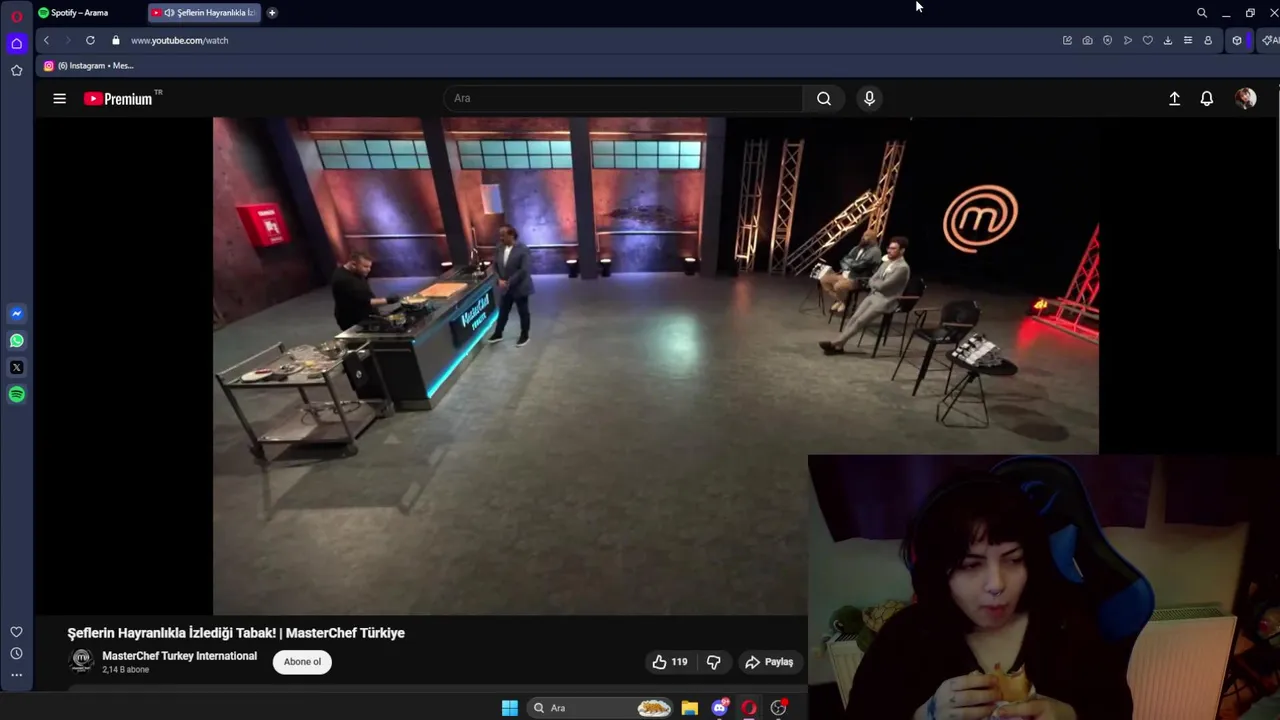Viewport: 1280px width, 720px height.
Task: Open the YouTube guide hamburger menu
Action: point(60,98)
